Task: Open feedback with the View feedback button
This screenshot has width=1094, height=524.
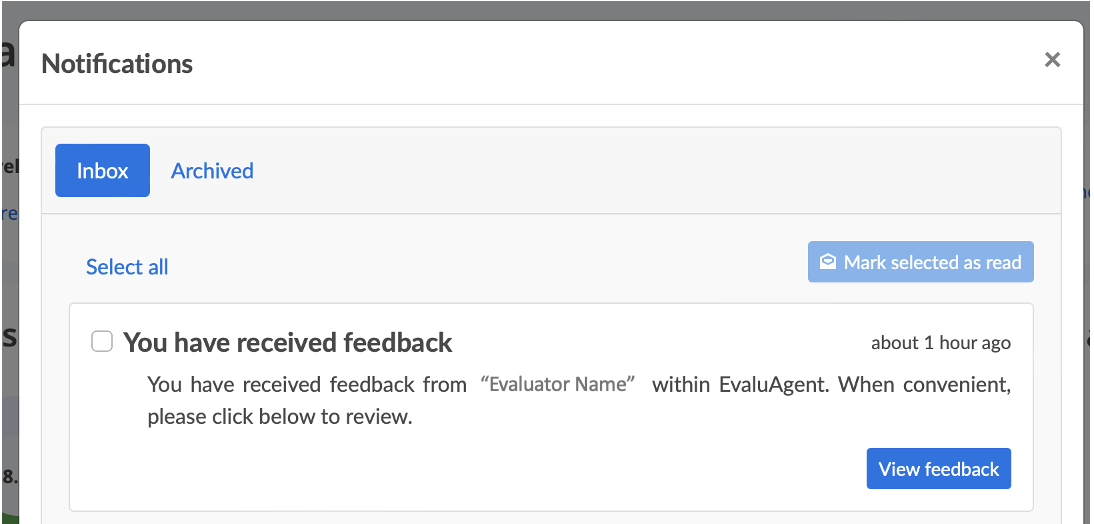Action: 938,469
